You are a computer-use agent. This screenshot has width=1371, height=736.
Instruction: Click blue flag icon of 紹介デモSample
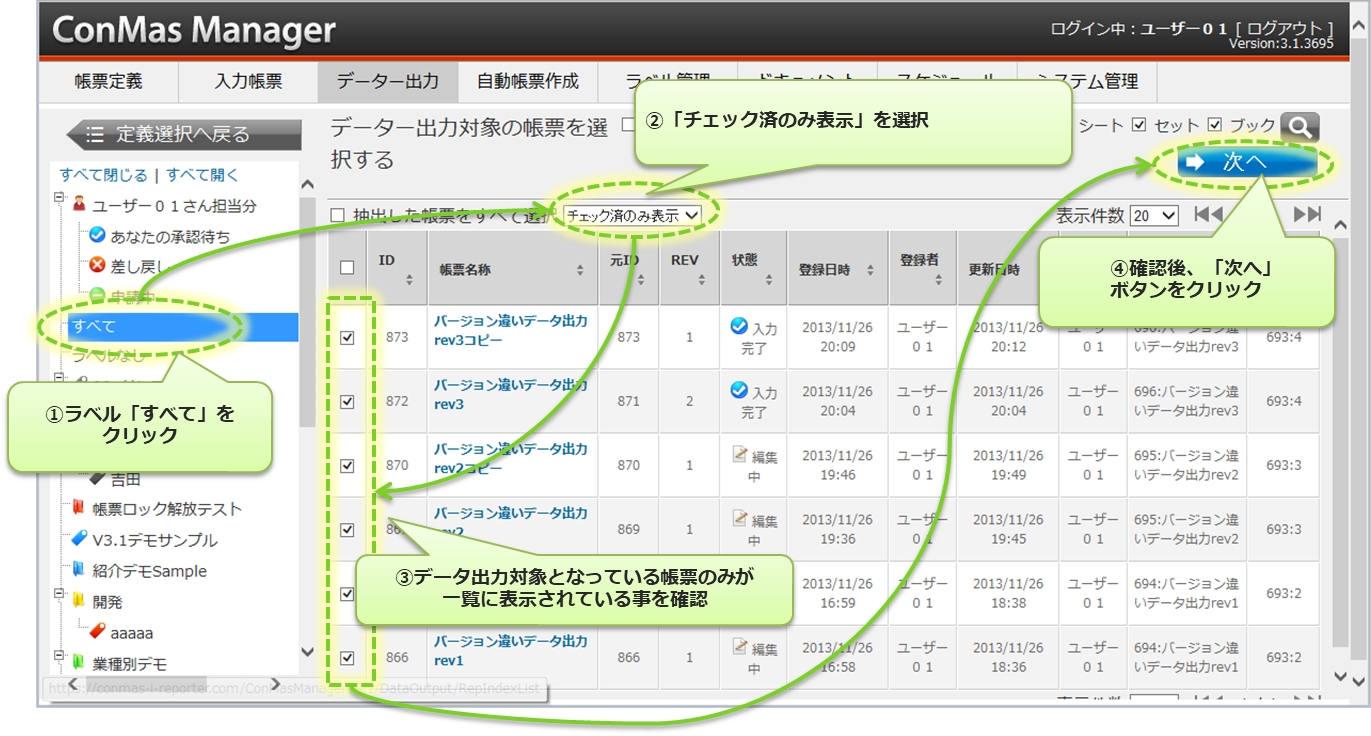tap(78, 569)
